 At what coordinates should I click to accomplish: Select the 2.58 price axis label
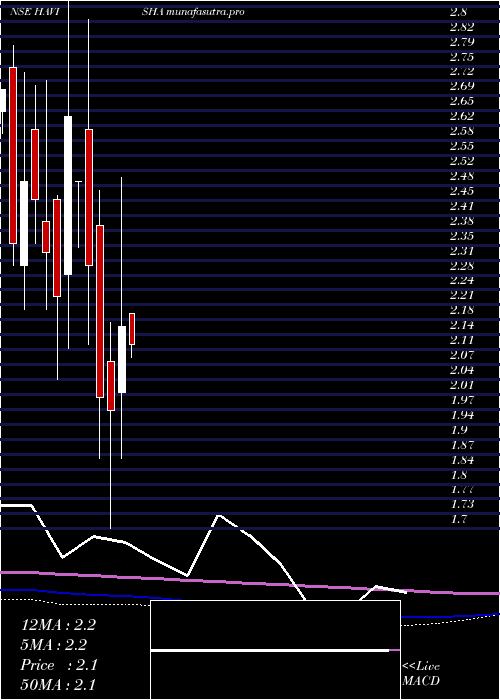462,131
